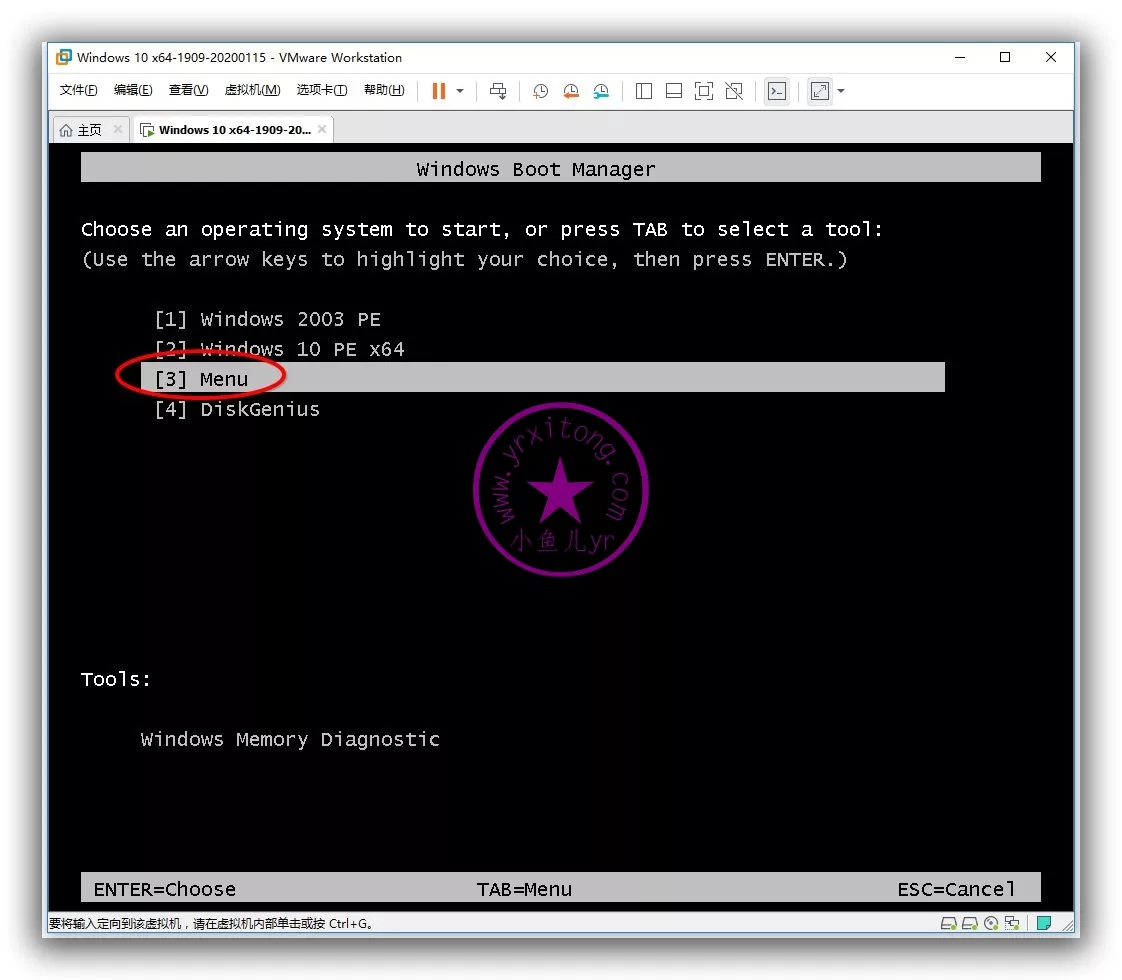Enter full screen mode icon

(x=704, y=91)
